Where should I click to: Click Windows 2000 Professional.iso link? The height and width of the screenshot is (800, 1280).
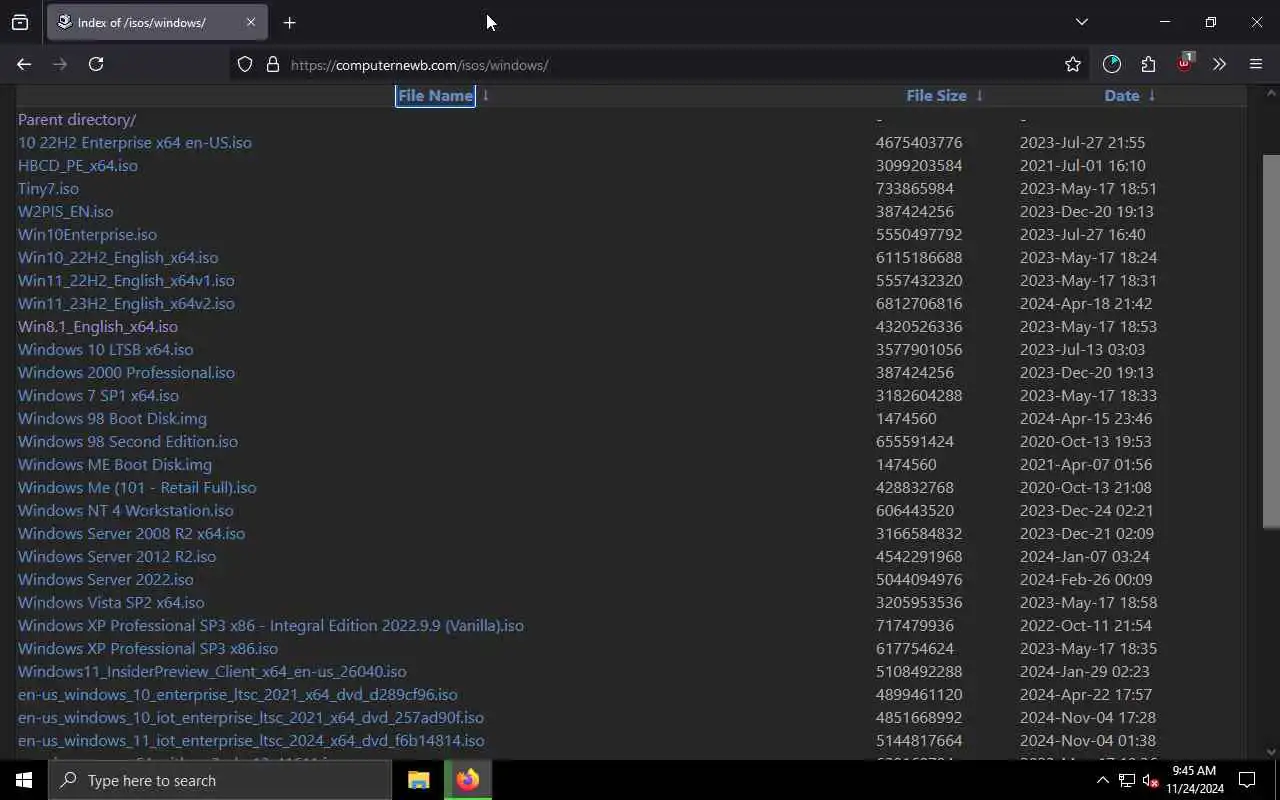click(126, 373)
